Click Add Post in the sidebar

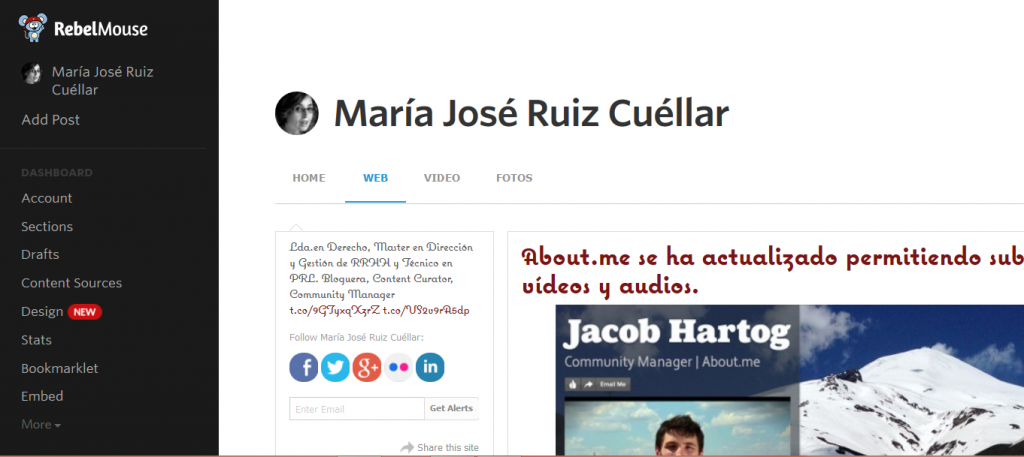pos(50,119)
